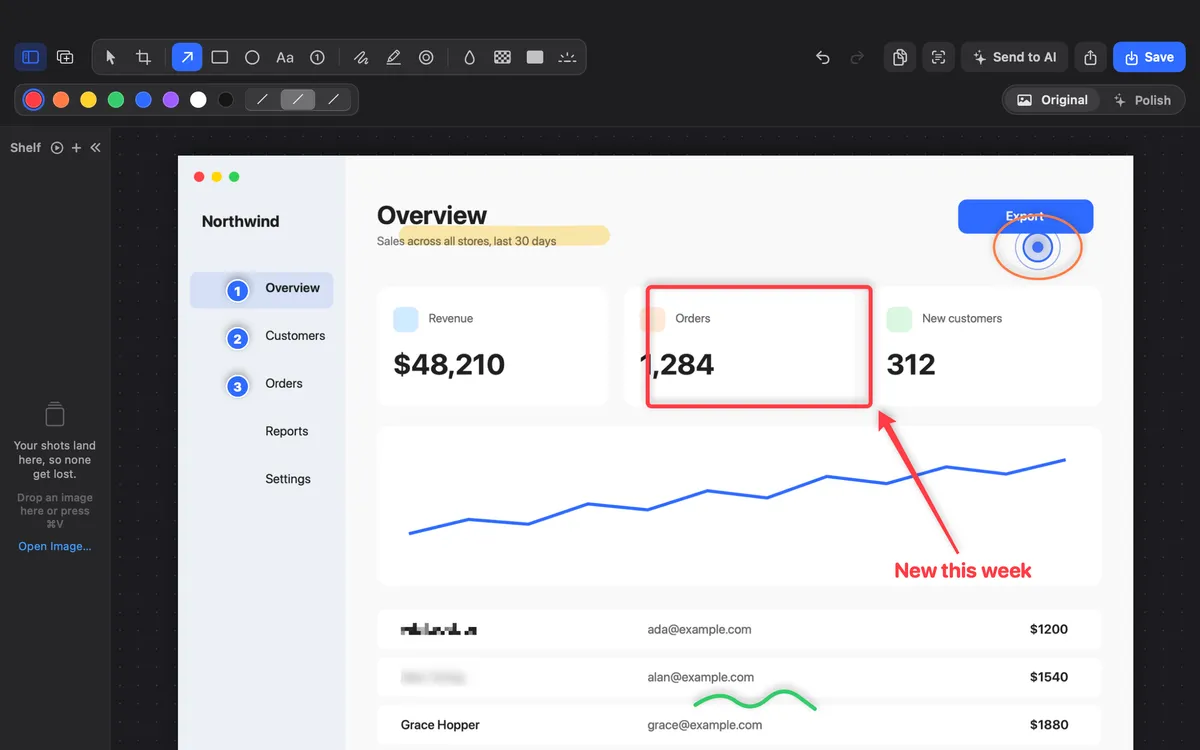Select the Aa Text tool

(x=285, y=57)
